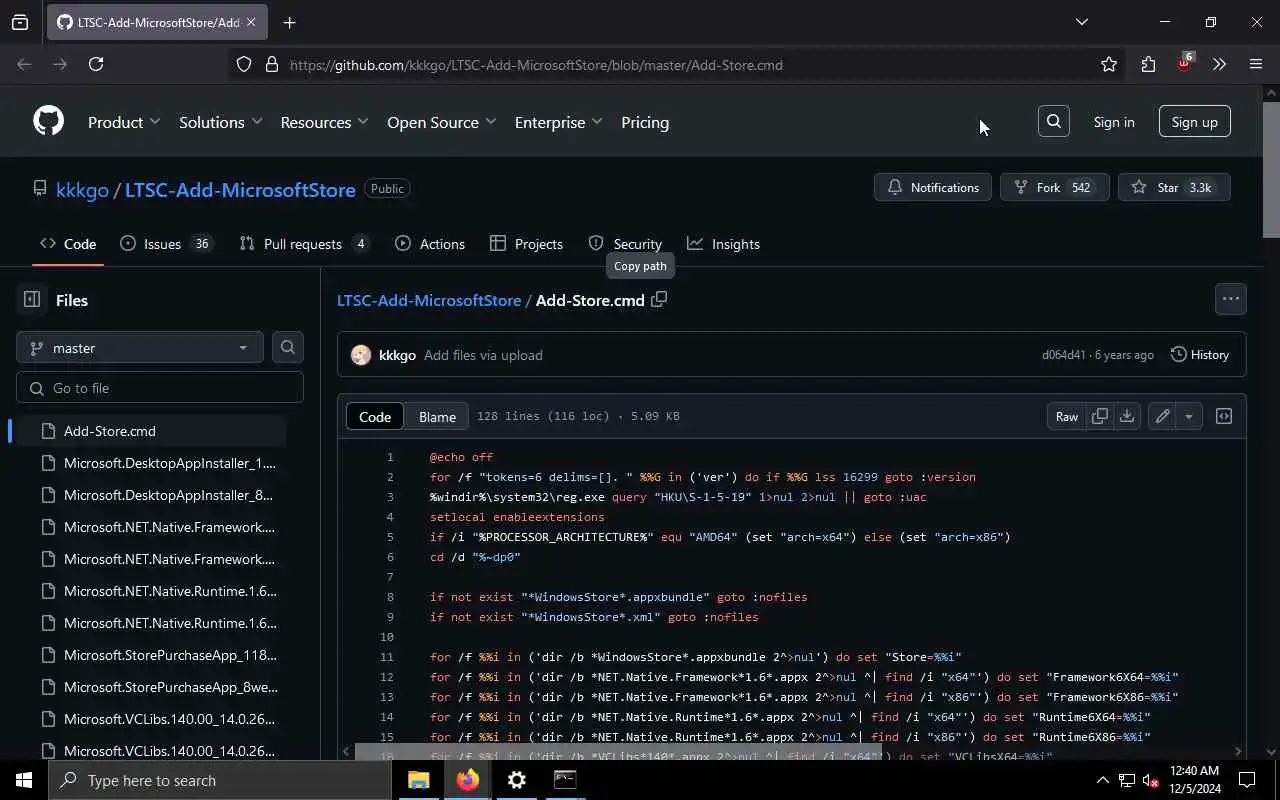Download raw file icon
Image resolution: width=1280 pixels, height=800 pixels.
1127,416
